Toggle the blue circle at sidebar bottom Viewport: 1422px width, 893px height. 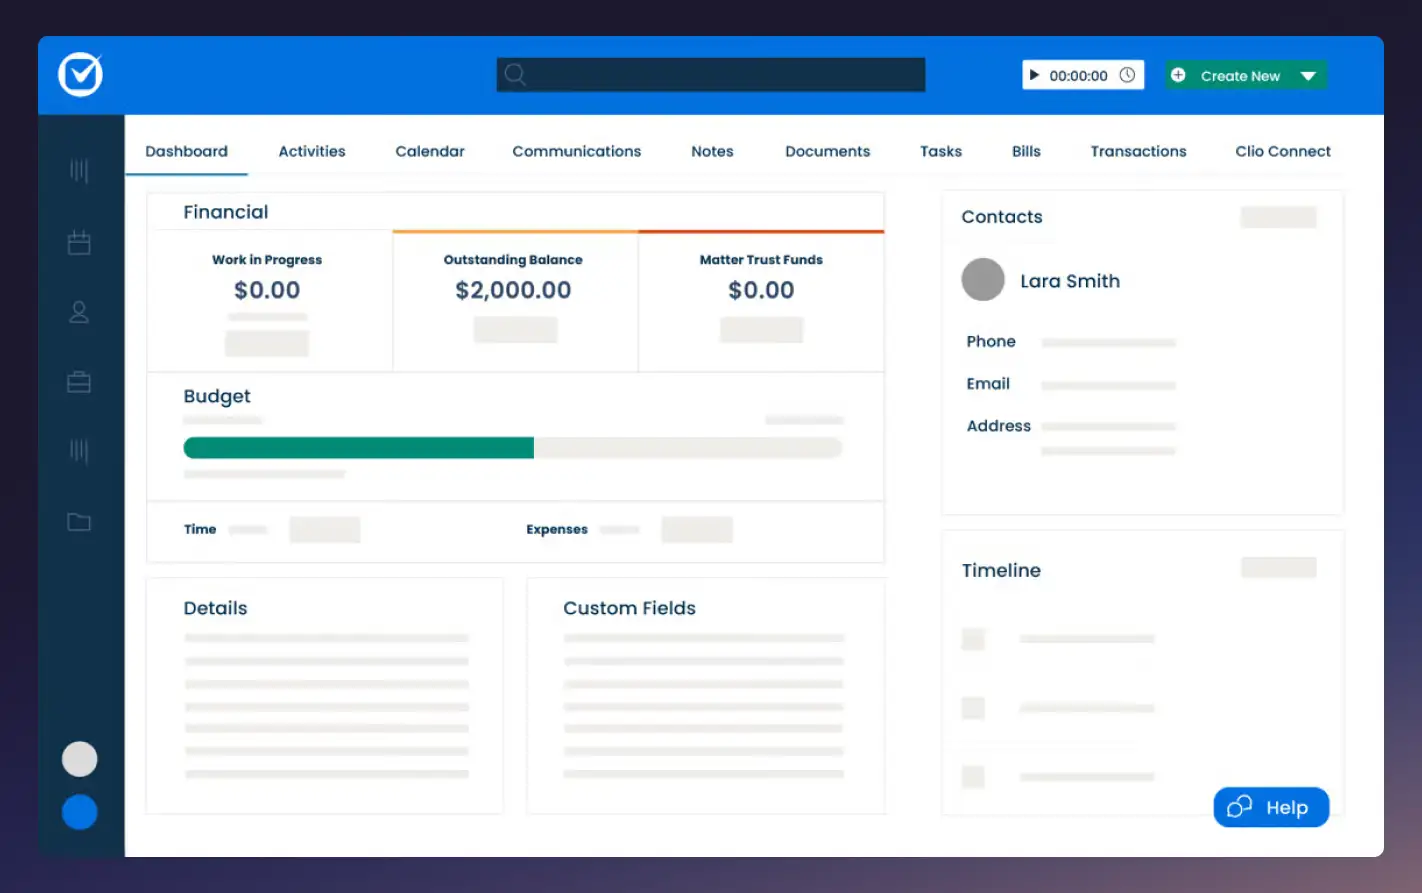[x=79, y=812]
